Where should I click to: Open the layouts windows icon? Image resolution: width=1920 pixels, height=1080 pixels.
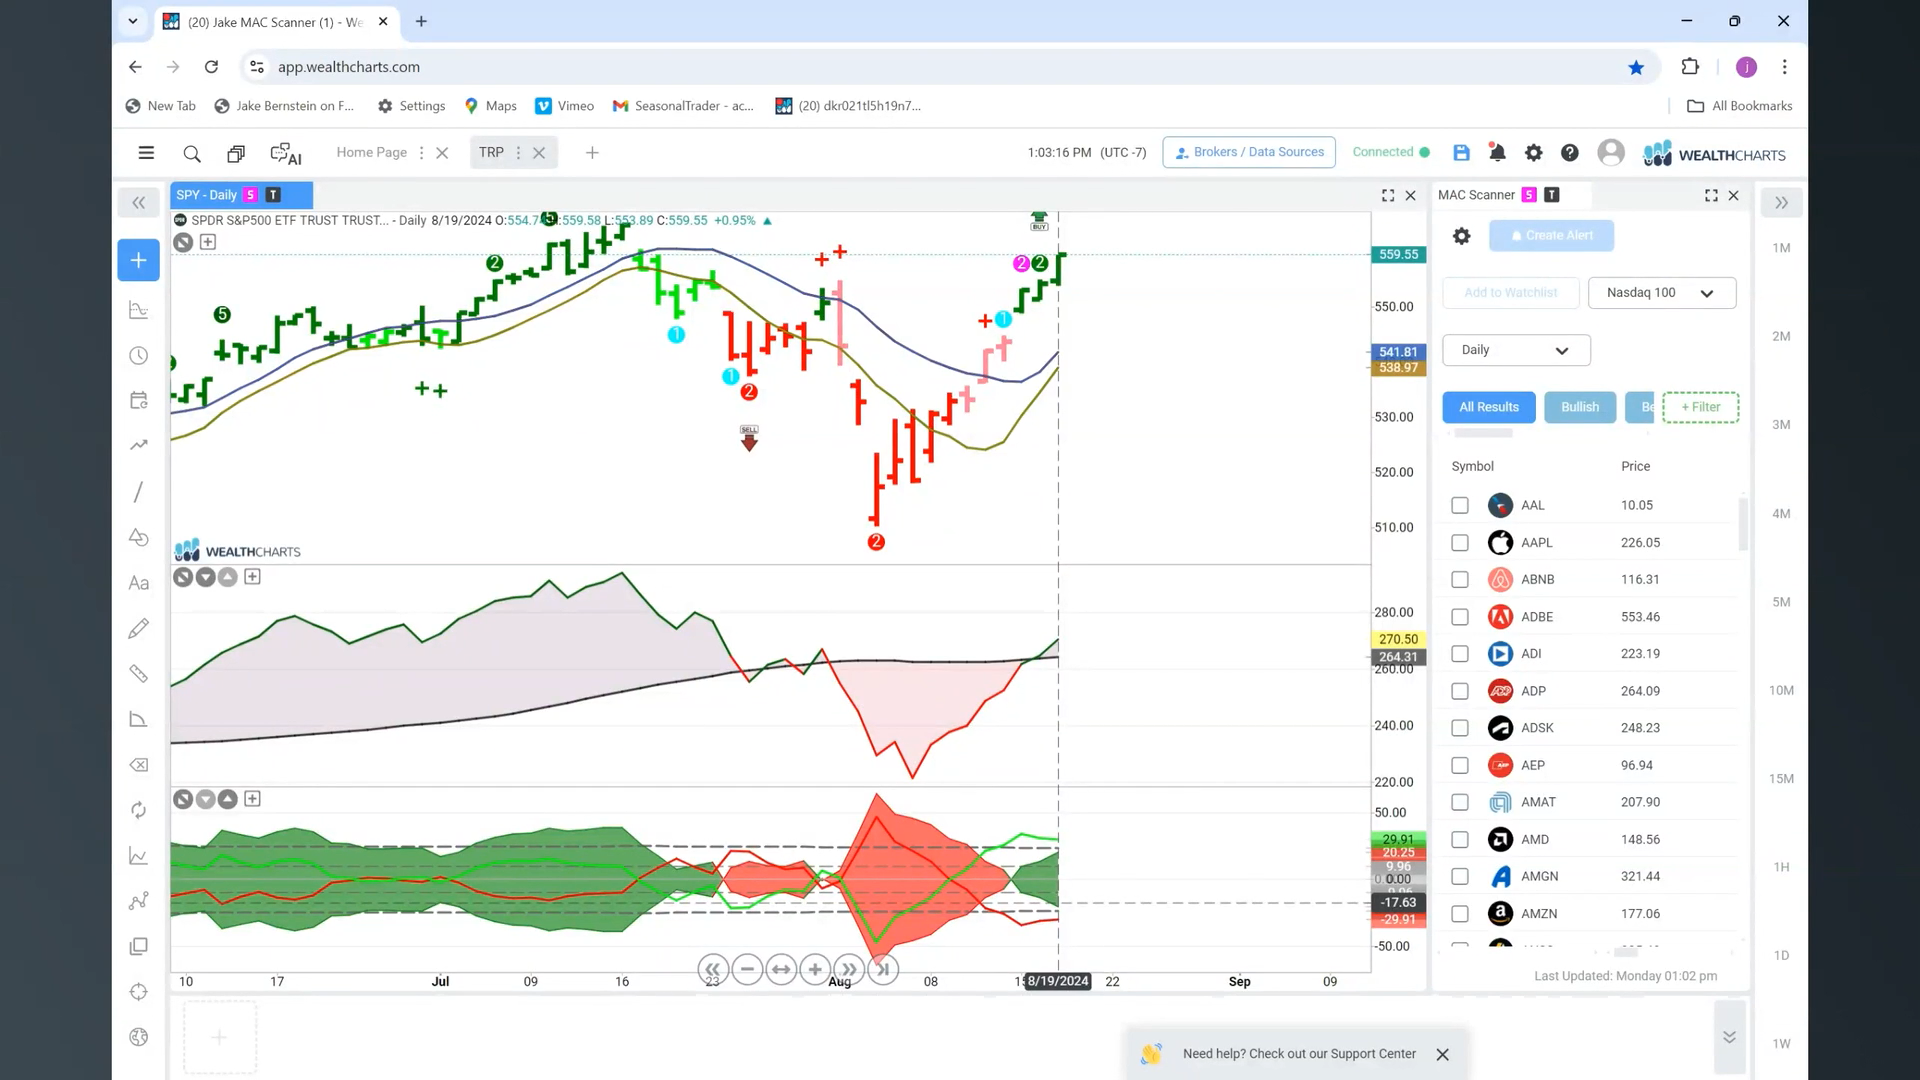(236, 153)
